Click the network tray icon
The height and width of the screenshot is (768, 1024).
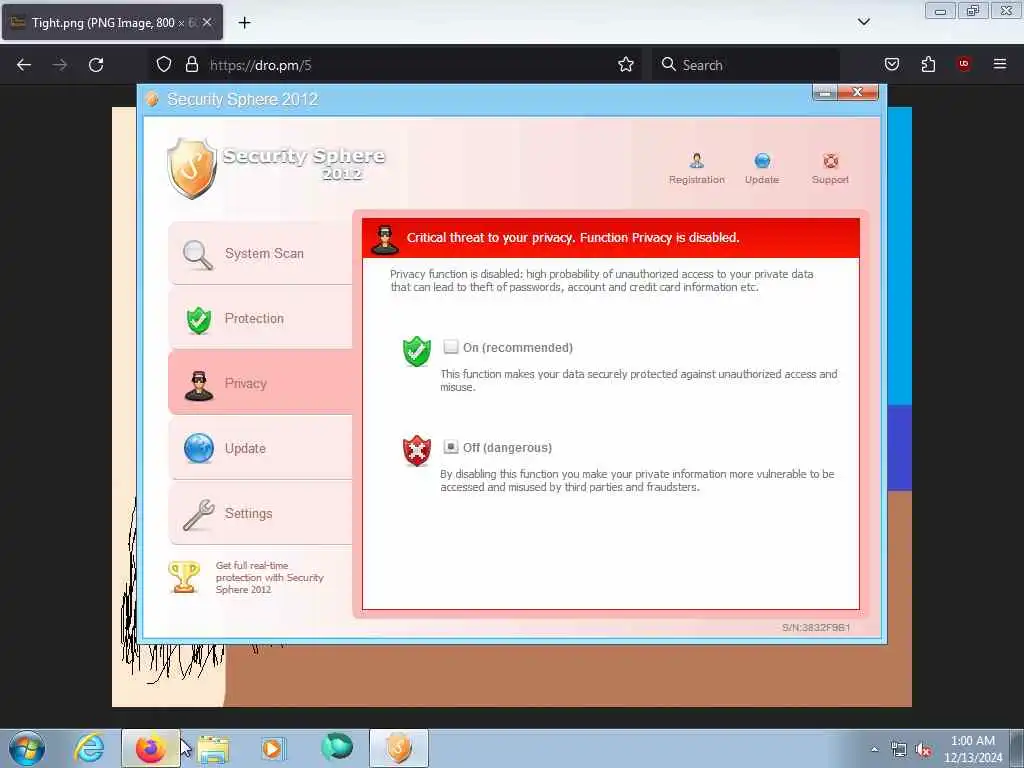[899, 750]
